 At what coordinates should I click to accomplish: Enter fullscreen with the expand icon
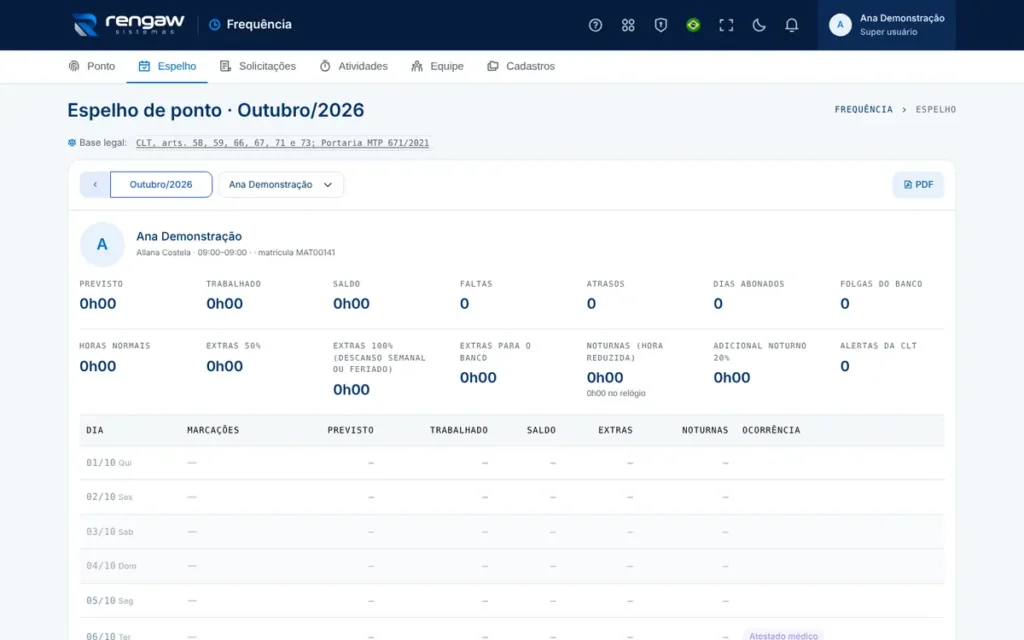coord(726,25)
